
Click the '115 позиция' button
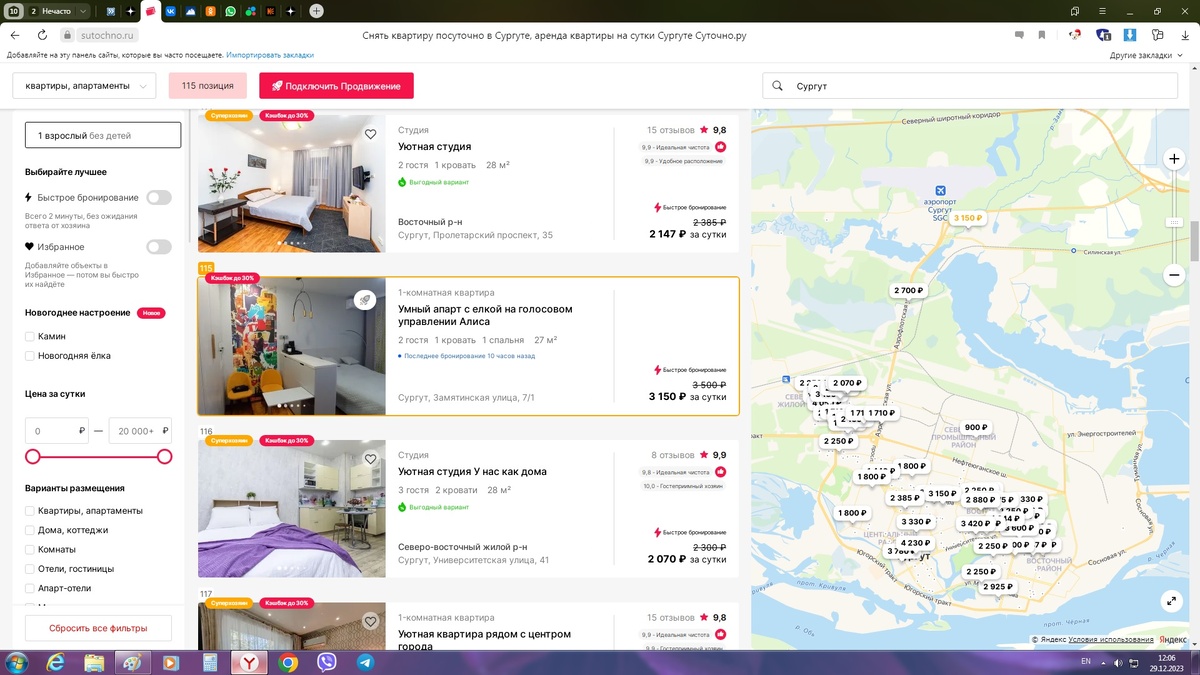click(x=208, y=86)
